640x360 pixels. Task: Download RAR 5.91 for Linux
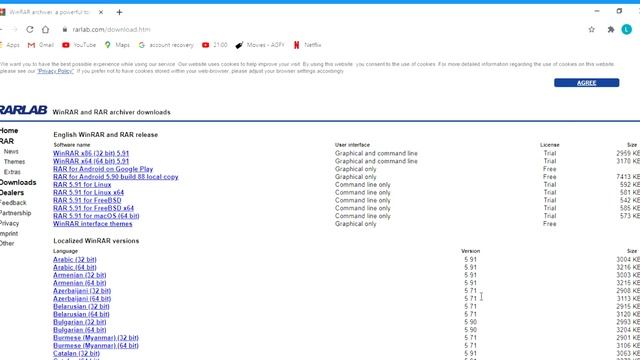[x=82, y=184]
